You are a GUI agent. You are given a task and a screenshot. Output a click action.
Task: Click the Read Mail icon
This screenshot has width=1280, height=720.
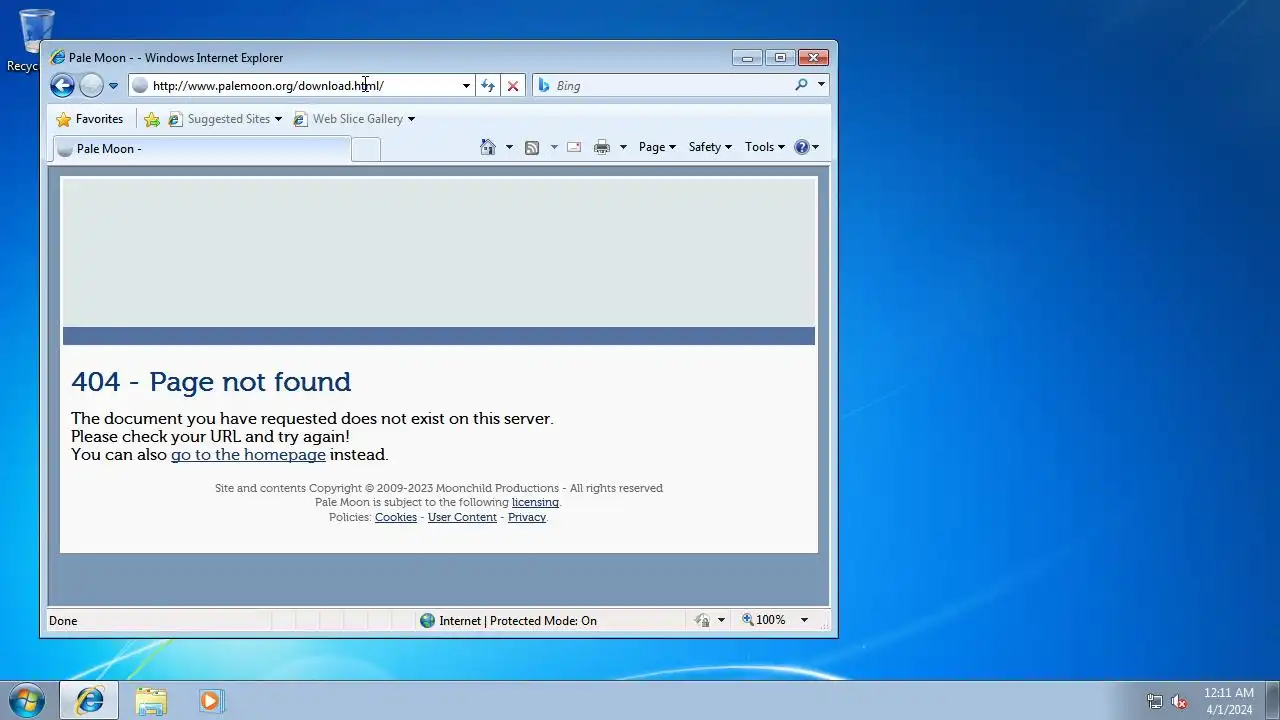(574, 147)
